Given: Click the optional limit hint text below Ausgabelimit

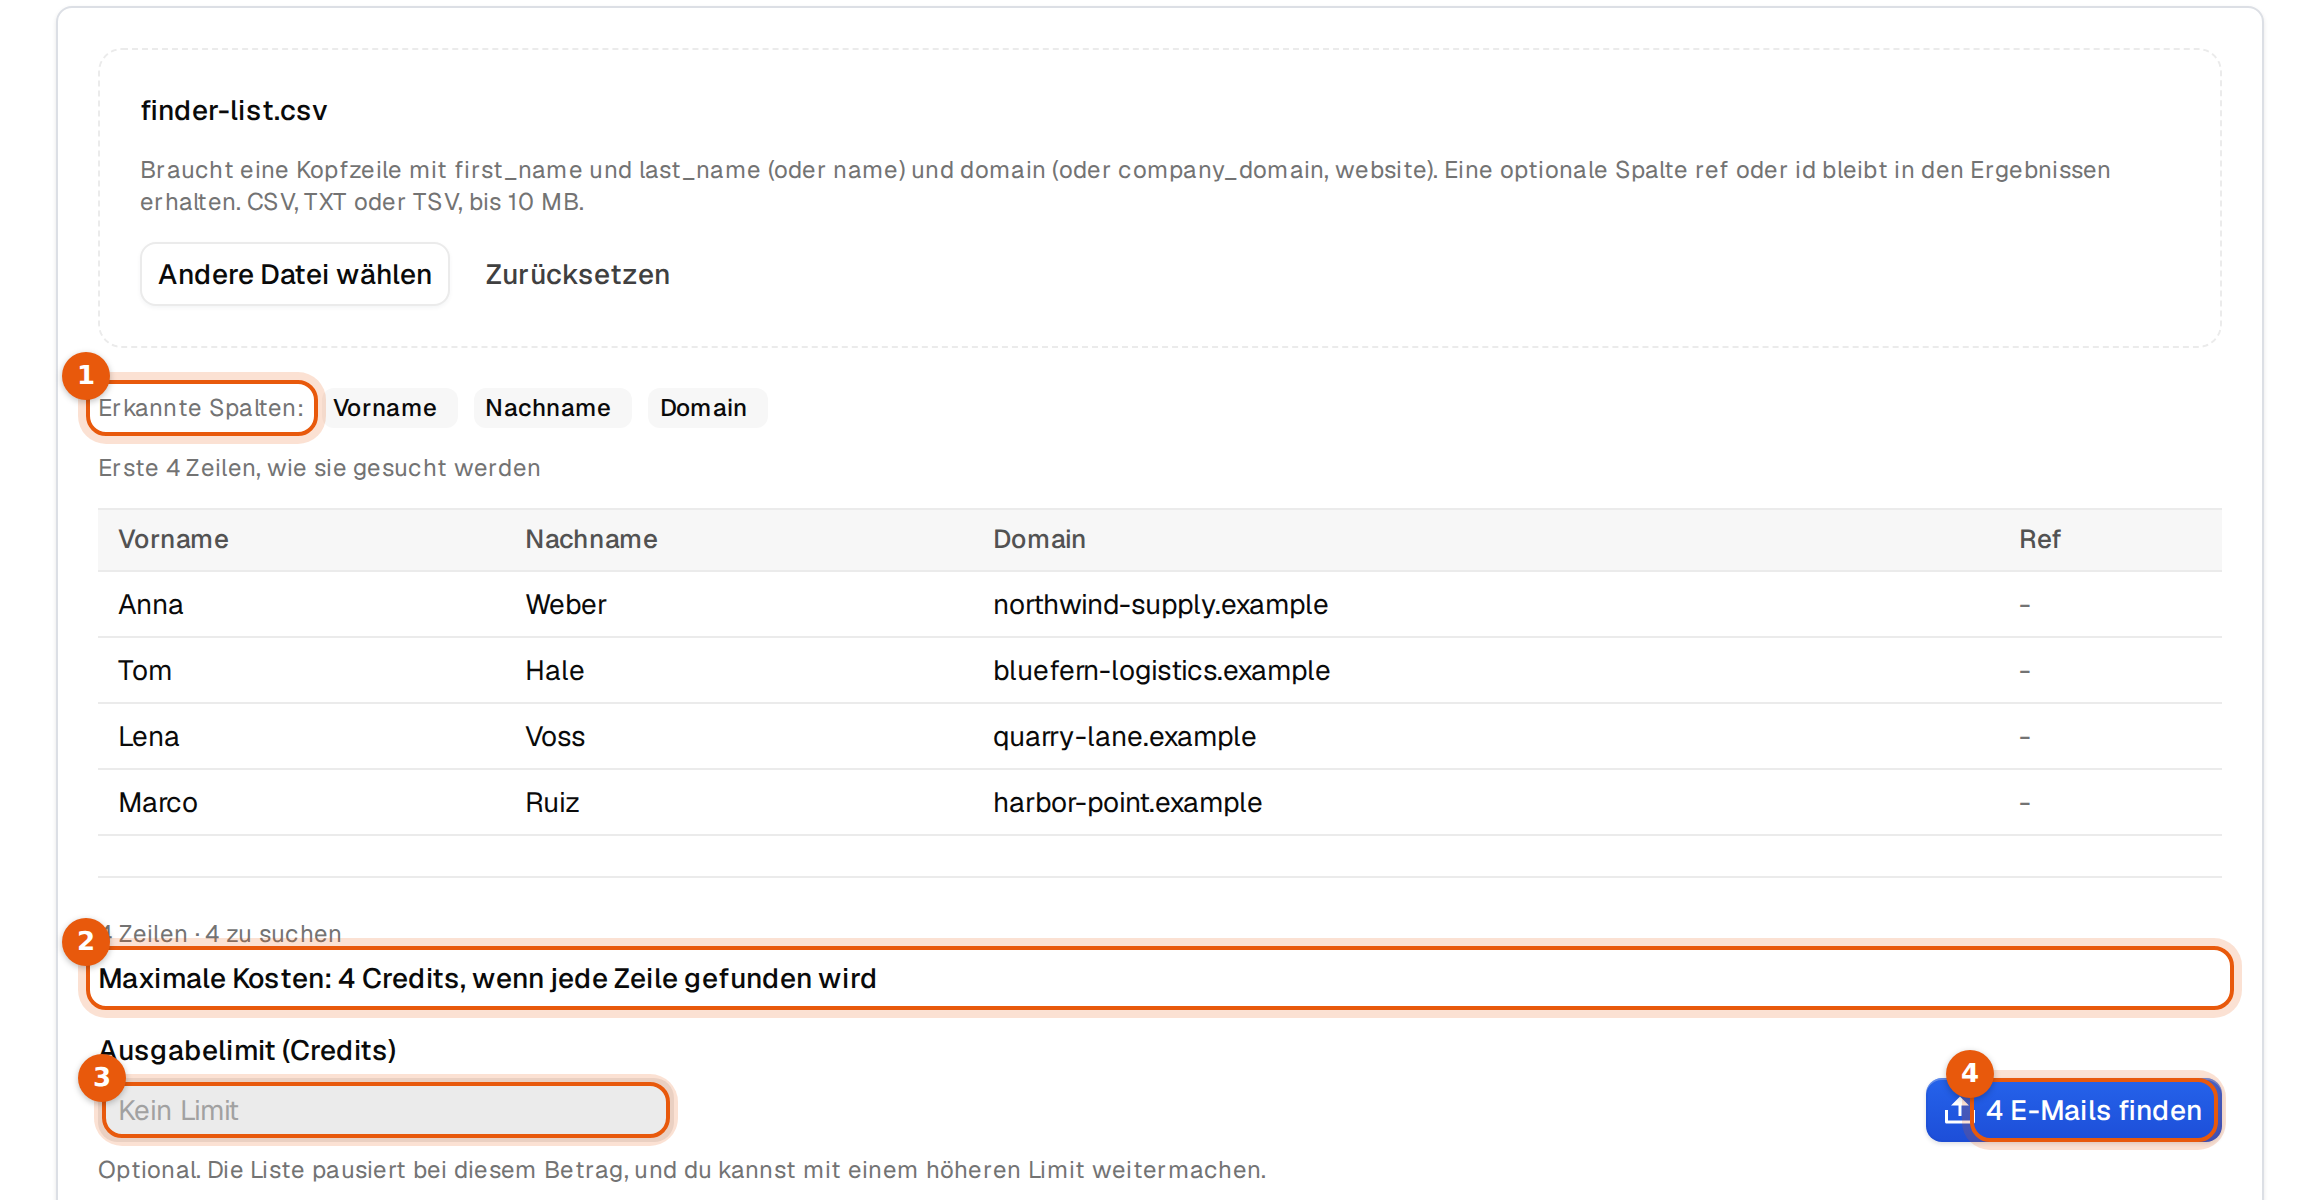Looking at the screenshot, I should 682,1169.
